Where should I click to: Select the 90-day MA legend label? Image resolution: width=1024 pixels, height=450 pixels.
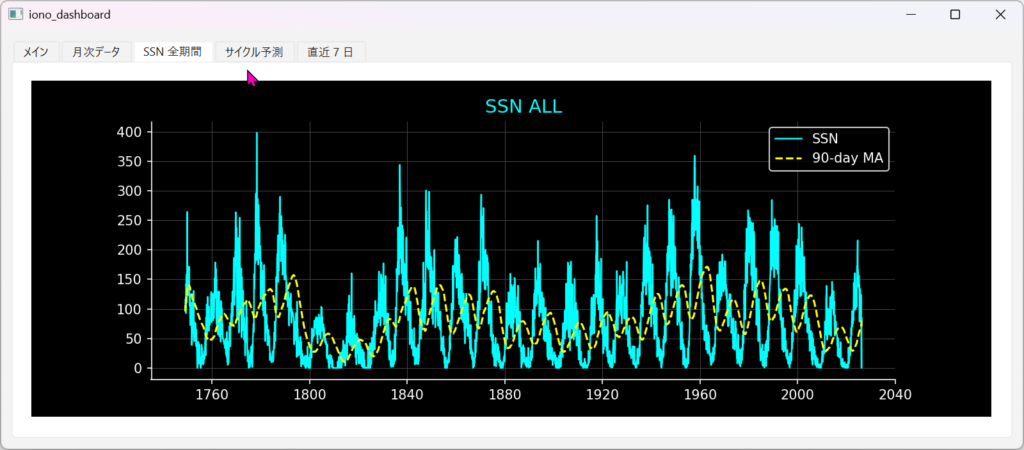[846, 158]
